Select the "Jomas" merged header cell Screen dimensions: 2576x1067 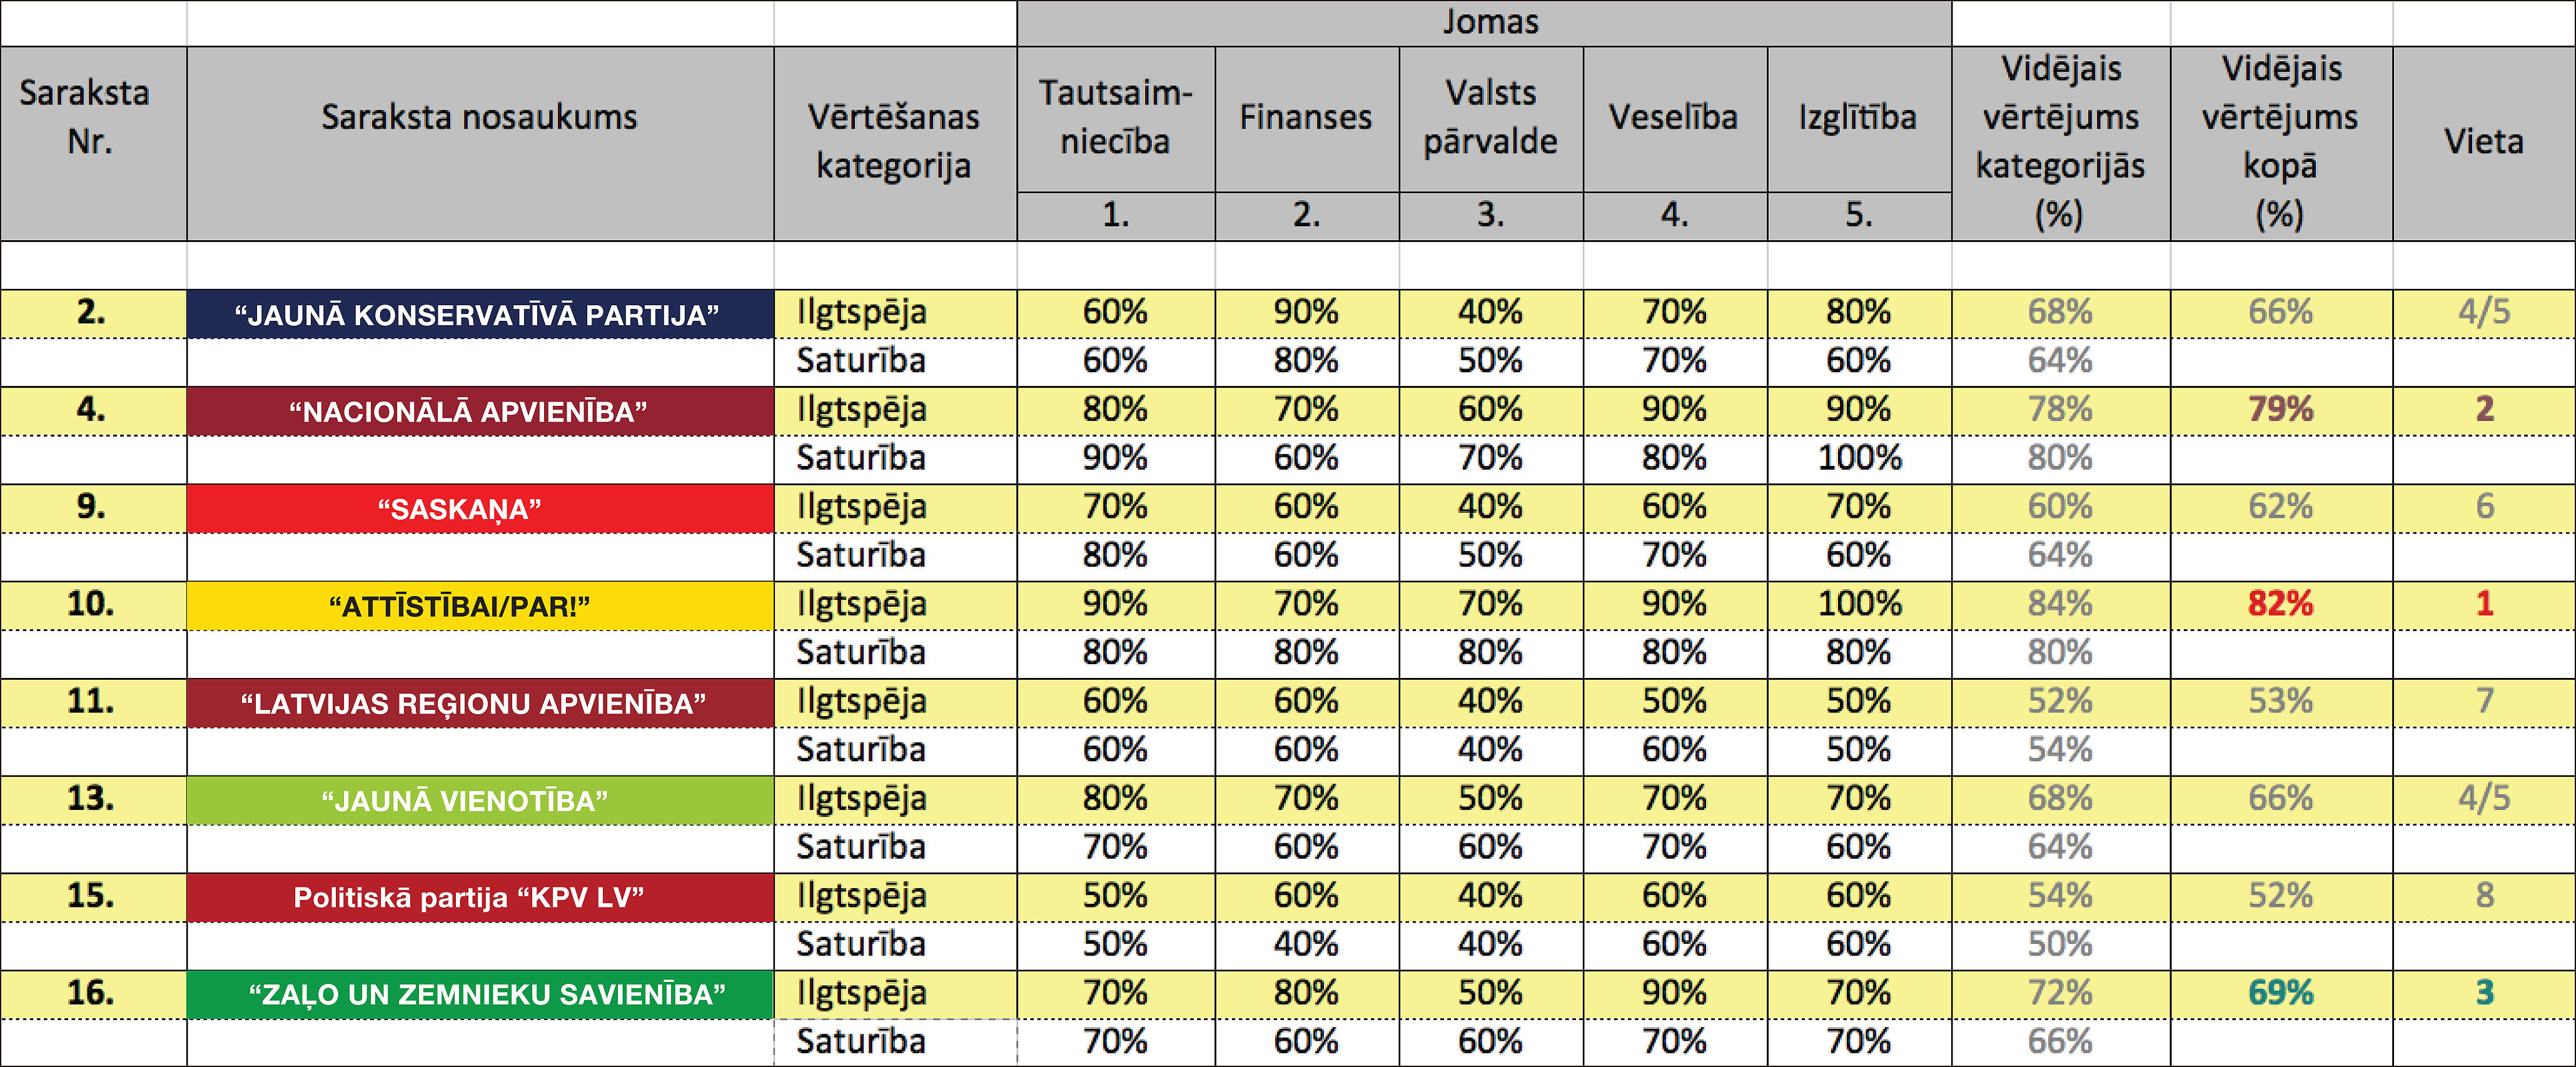[1484, 23]
